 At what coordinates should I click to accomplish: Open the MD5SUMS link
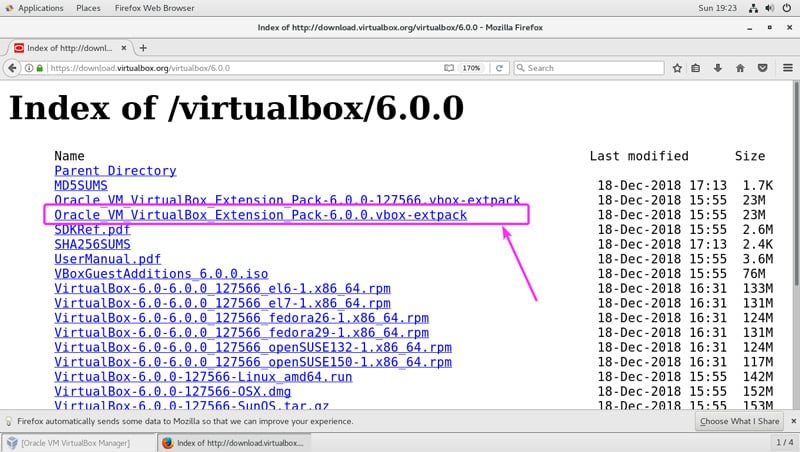pyautogui.click(x=81, y=186)
